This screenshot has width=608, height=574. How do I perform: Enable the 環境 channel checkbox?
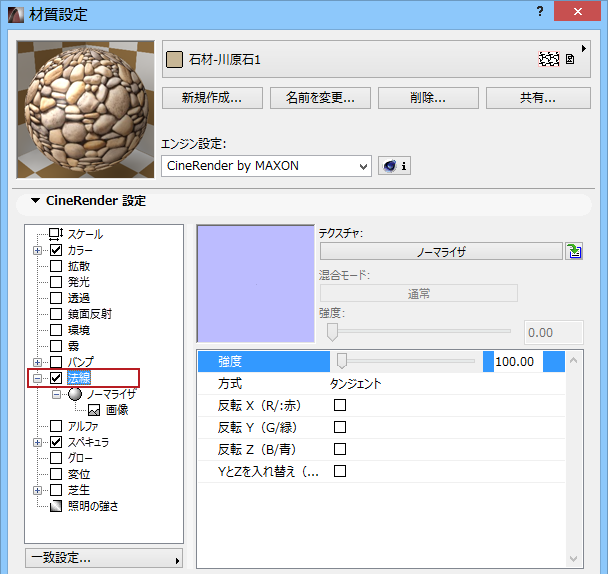click(x=56, y=330)
